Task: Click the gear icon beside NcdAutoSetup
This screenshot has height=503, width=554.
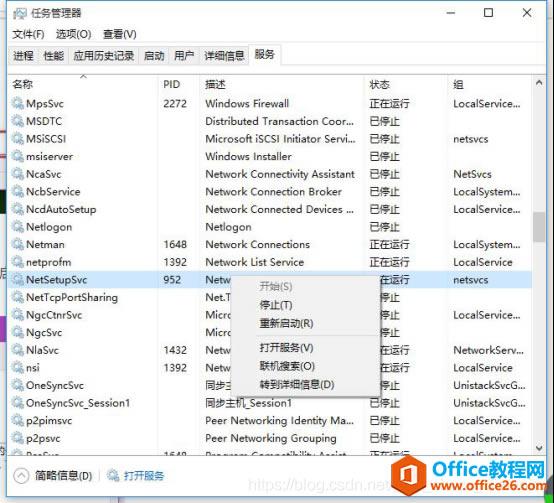Action: (x=17, y=209)
